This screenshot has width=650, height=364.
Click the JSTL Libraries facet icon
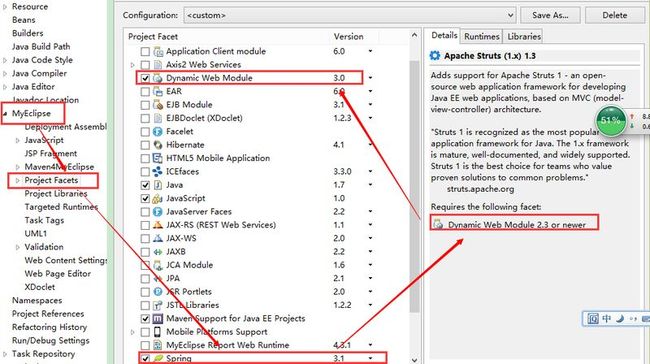click(x=158, y=305)
